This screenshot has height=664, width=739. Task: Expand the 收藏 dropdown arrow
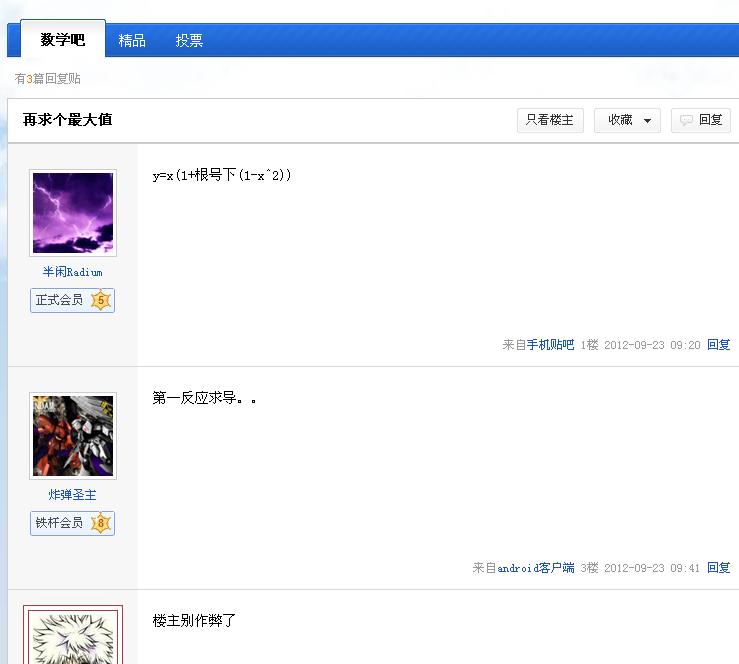click(648, 121)
